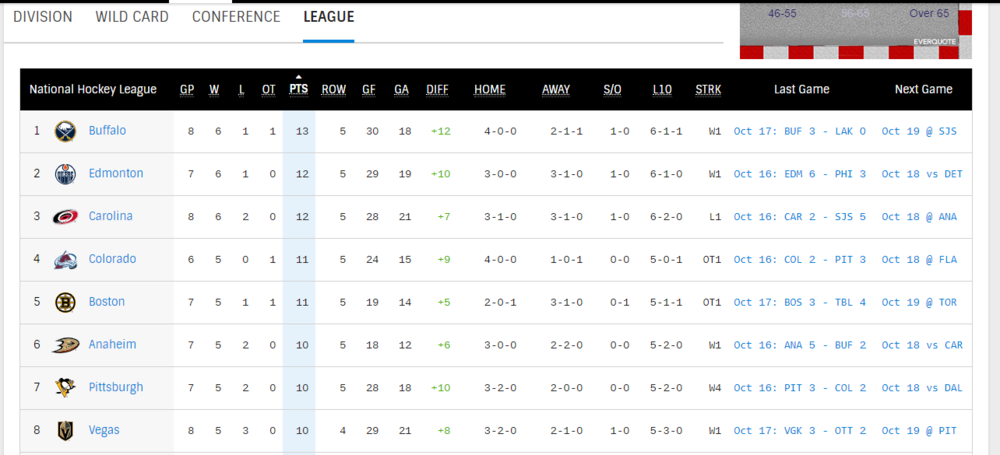This screenshot has height=455, width=1000.
Task: Sort the table by PTS column
Action: (298, 89)
